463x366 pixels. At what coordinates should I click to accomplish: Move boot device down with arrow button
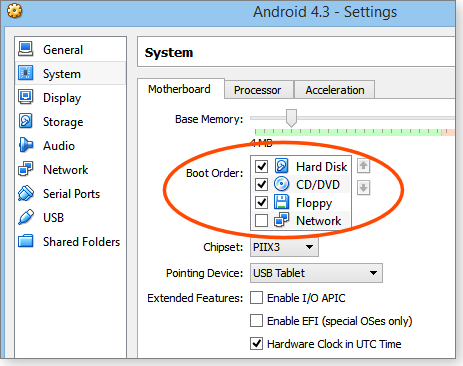tap(363, 188)
